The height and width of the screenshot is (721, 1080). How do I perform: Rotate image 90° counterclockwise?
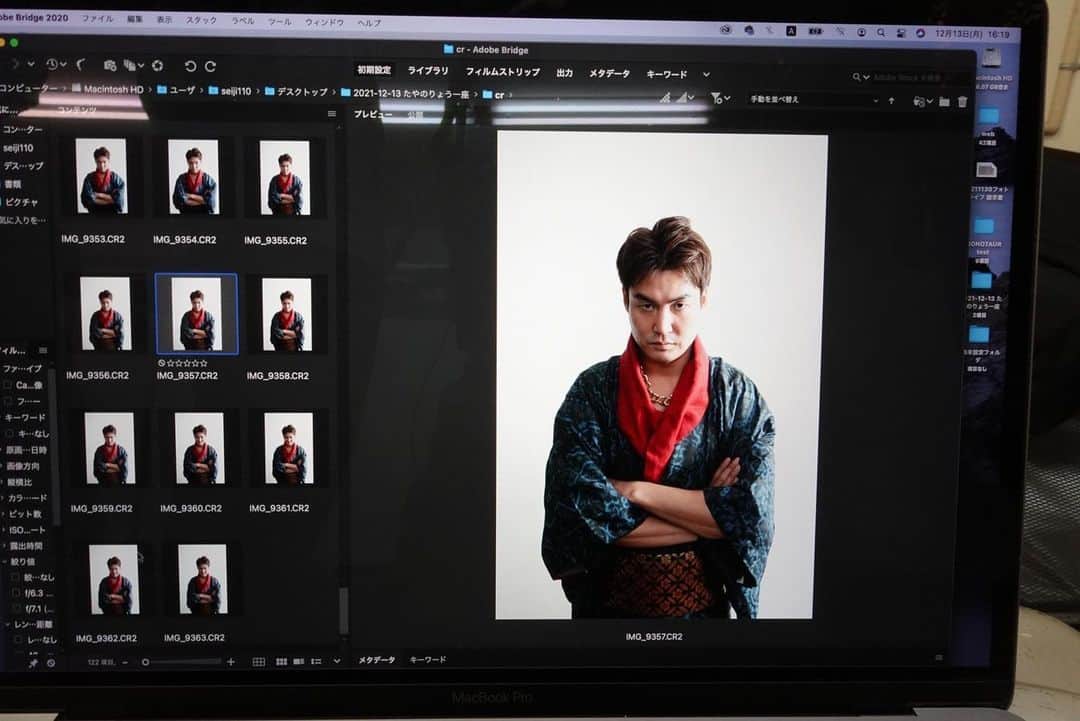(190, 66)
